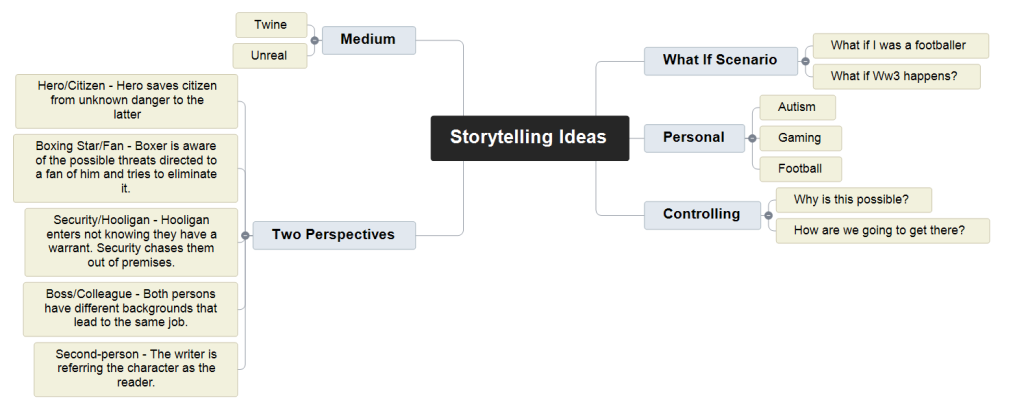The height and width of the screenshot is (407, 1024).
Task: Select the Personal topic node
Action: [694, 138]
